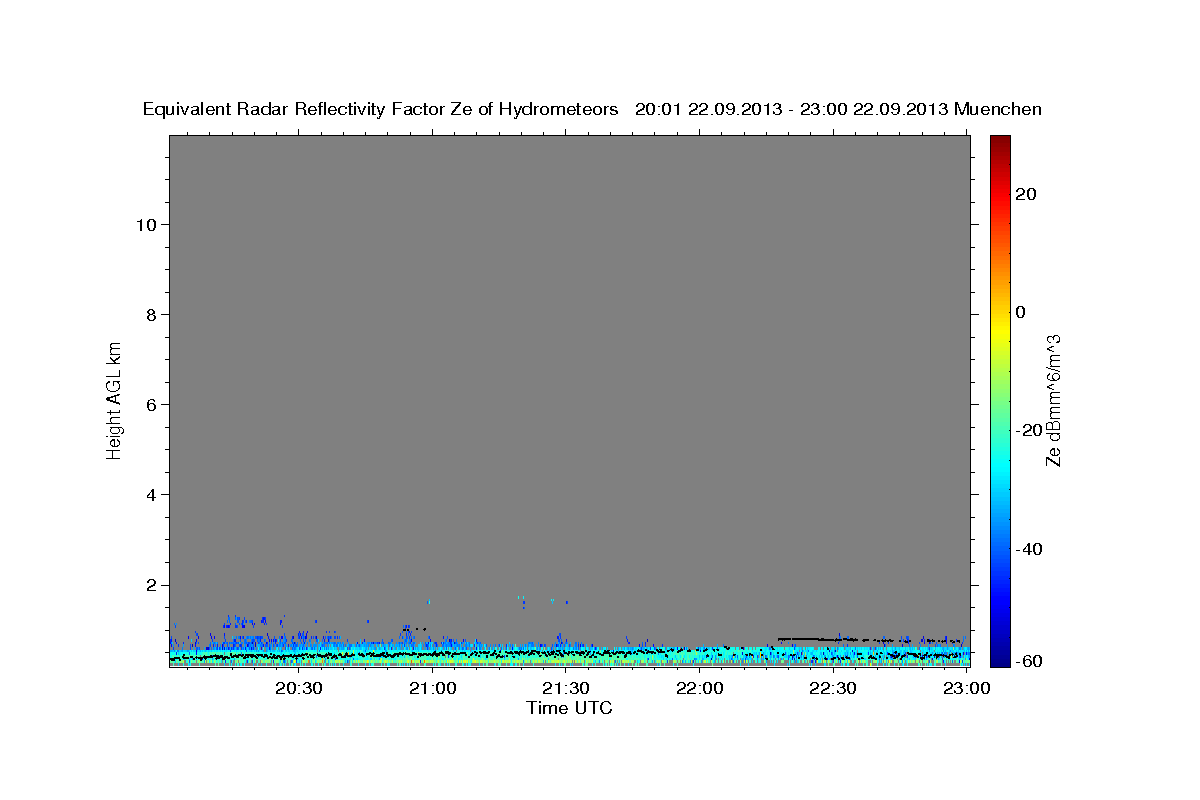Click the height tick label '6'

click(x=150, y=404)
